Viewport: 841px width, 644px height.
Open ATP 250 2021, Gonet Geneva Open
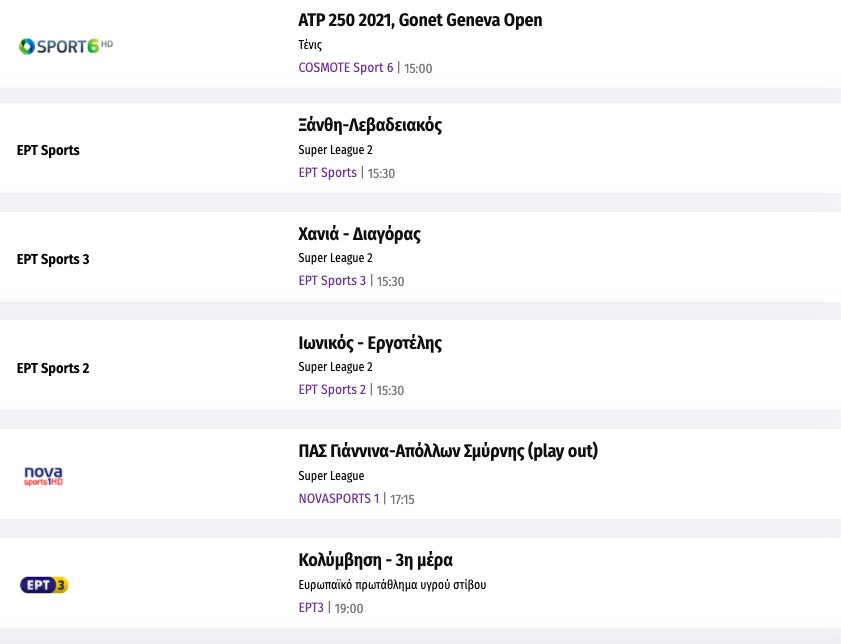tap(420, 20)
